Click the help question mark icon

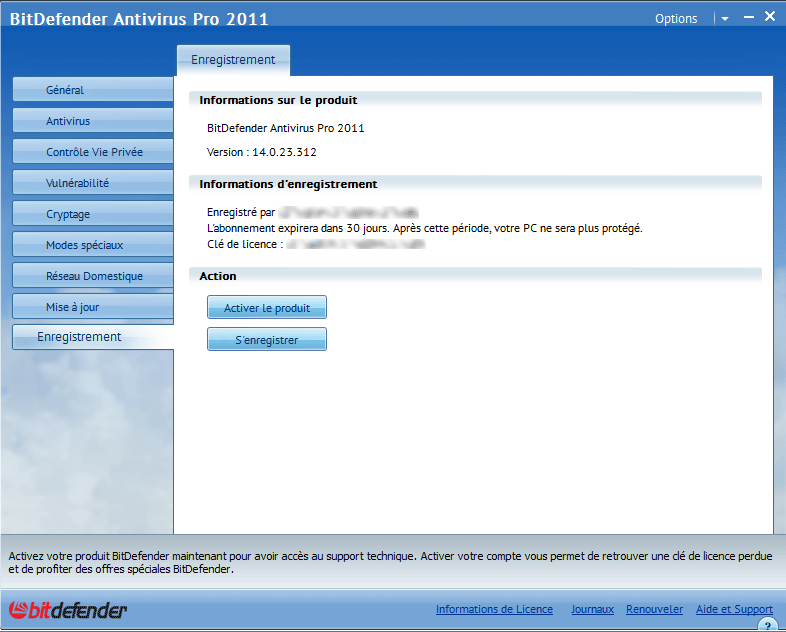[767, 625]
